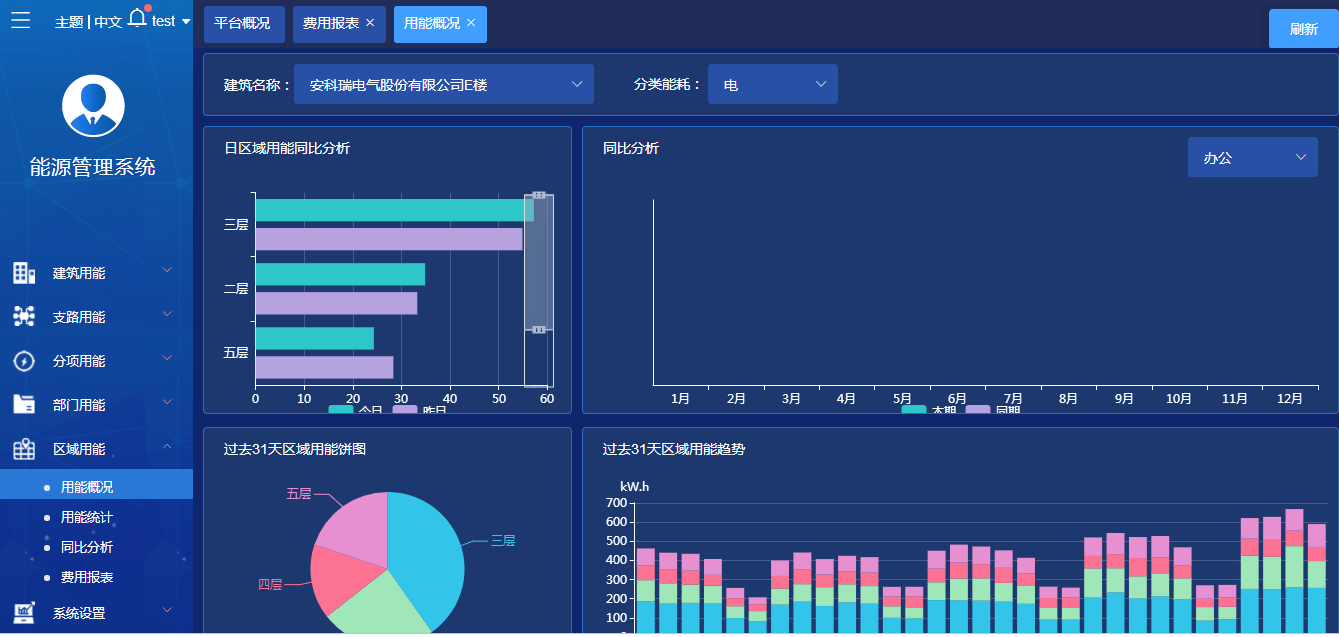The image size is (1339, 637).
Task: Open the hamburger menu icon
Action: (x=20, y=20)
